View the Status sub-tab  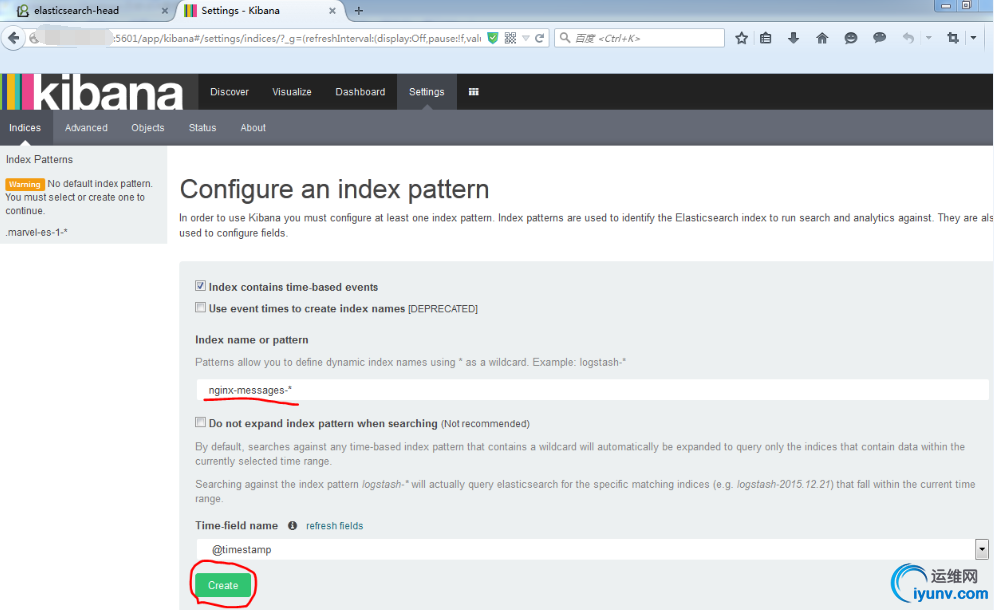point(202,127)
